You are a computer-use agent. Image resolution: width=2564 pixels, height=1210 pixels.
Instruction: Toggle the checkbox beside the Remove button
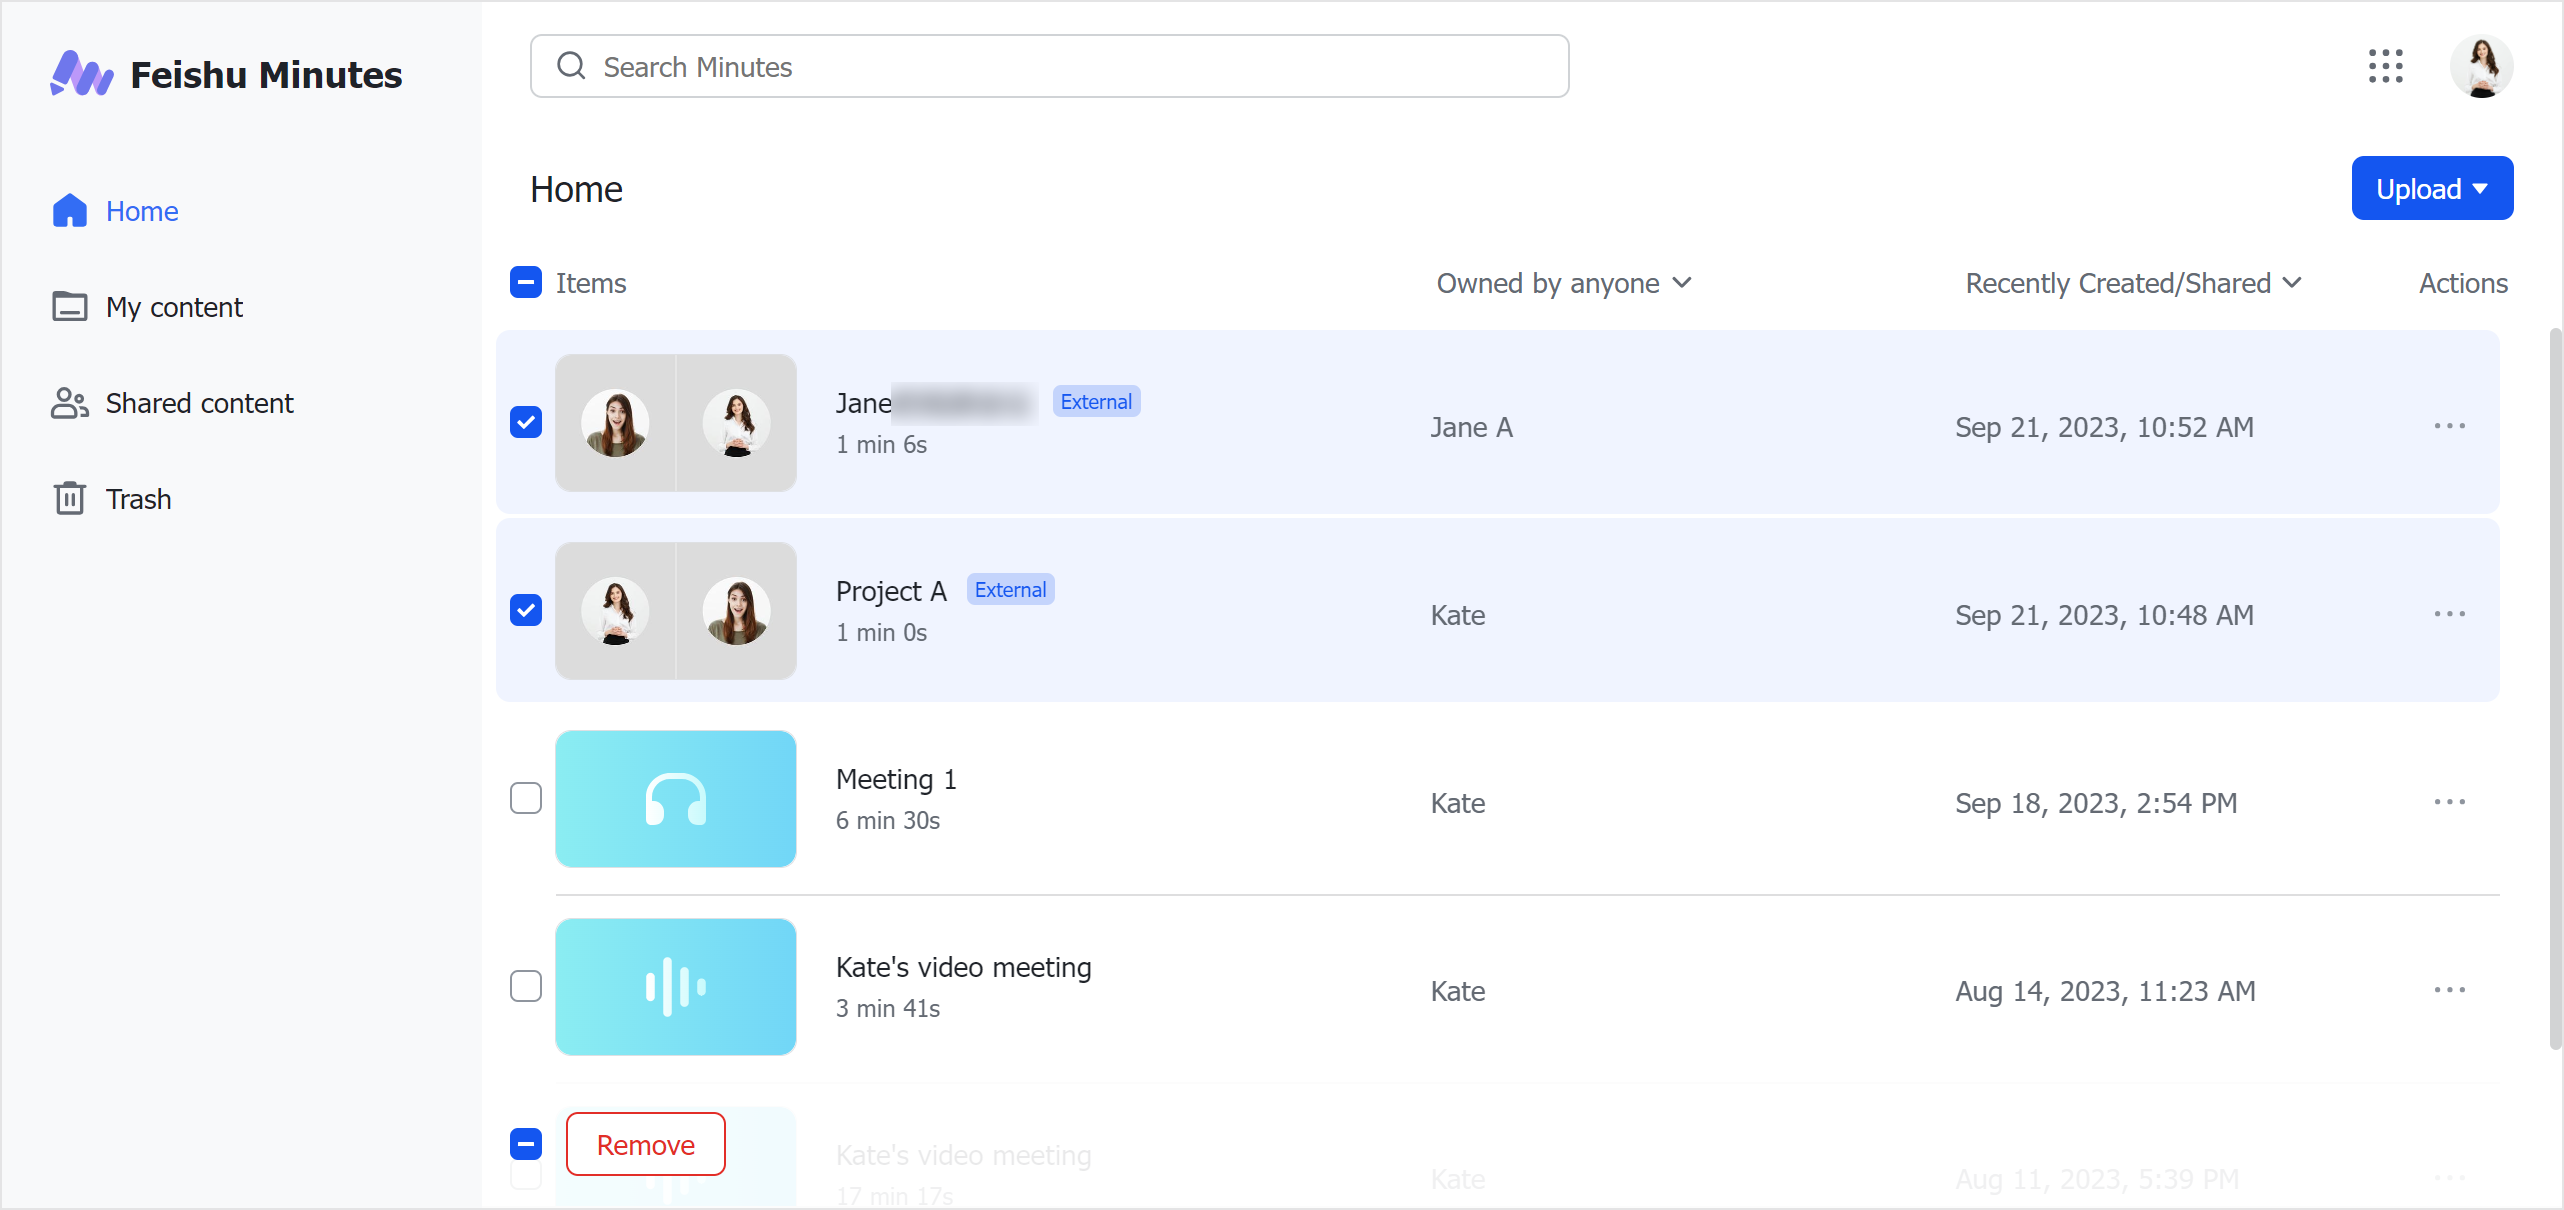526,1144
